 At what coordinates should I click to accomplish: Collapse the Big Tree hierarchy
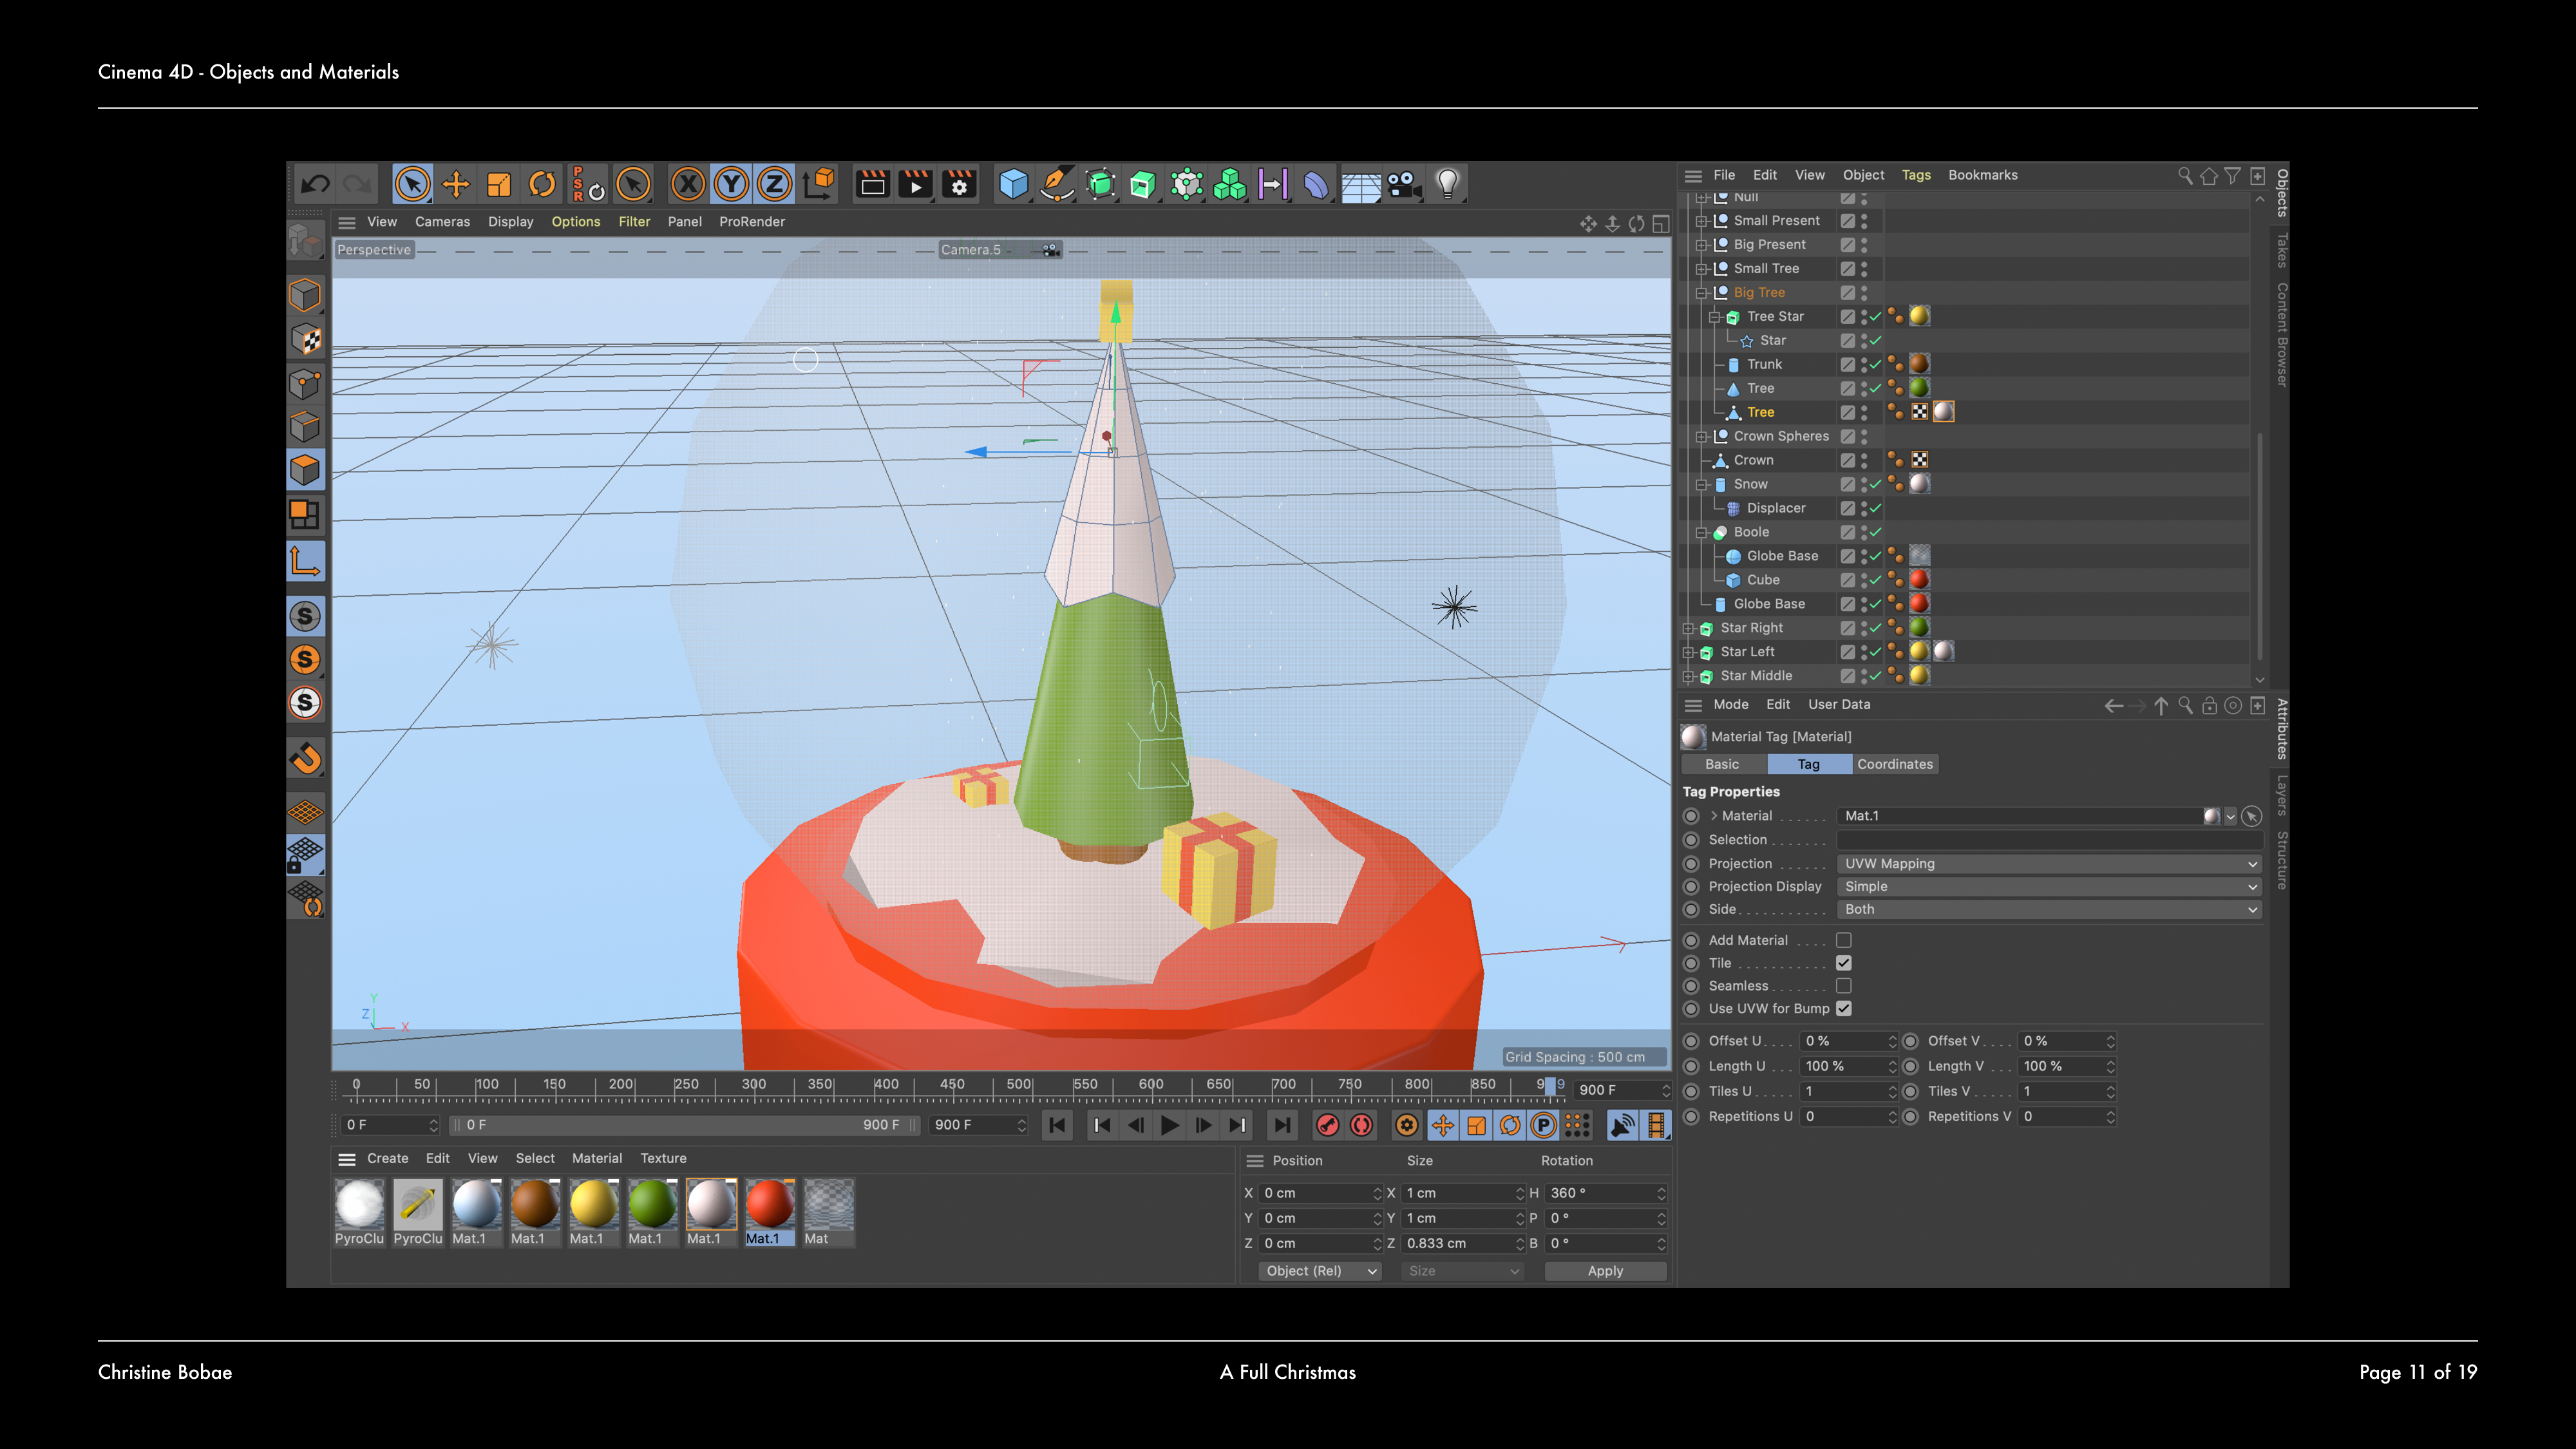click(1701, 293)
